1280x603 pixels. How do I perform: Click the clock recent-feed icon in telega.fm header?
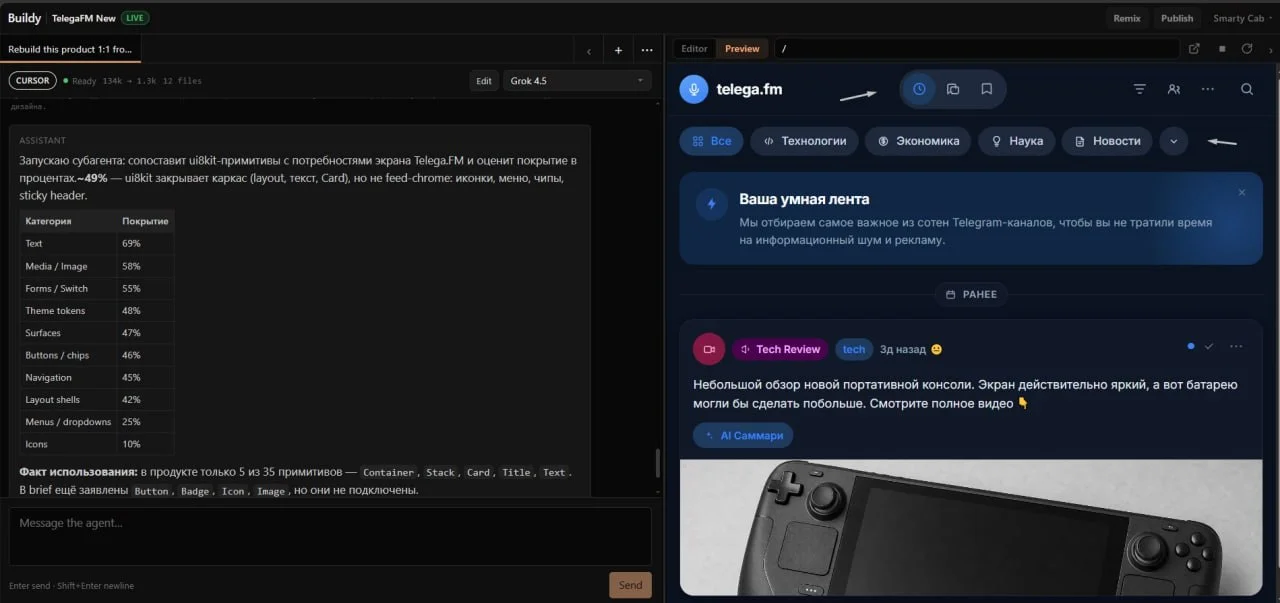coord(919,89)
